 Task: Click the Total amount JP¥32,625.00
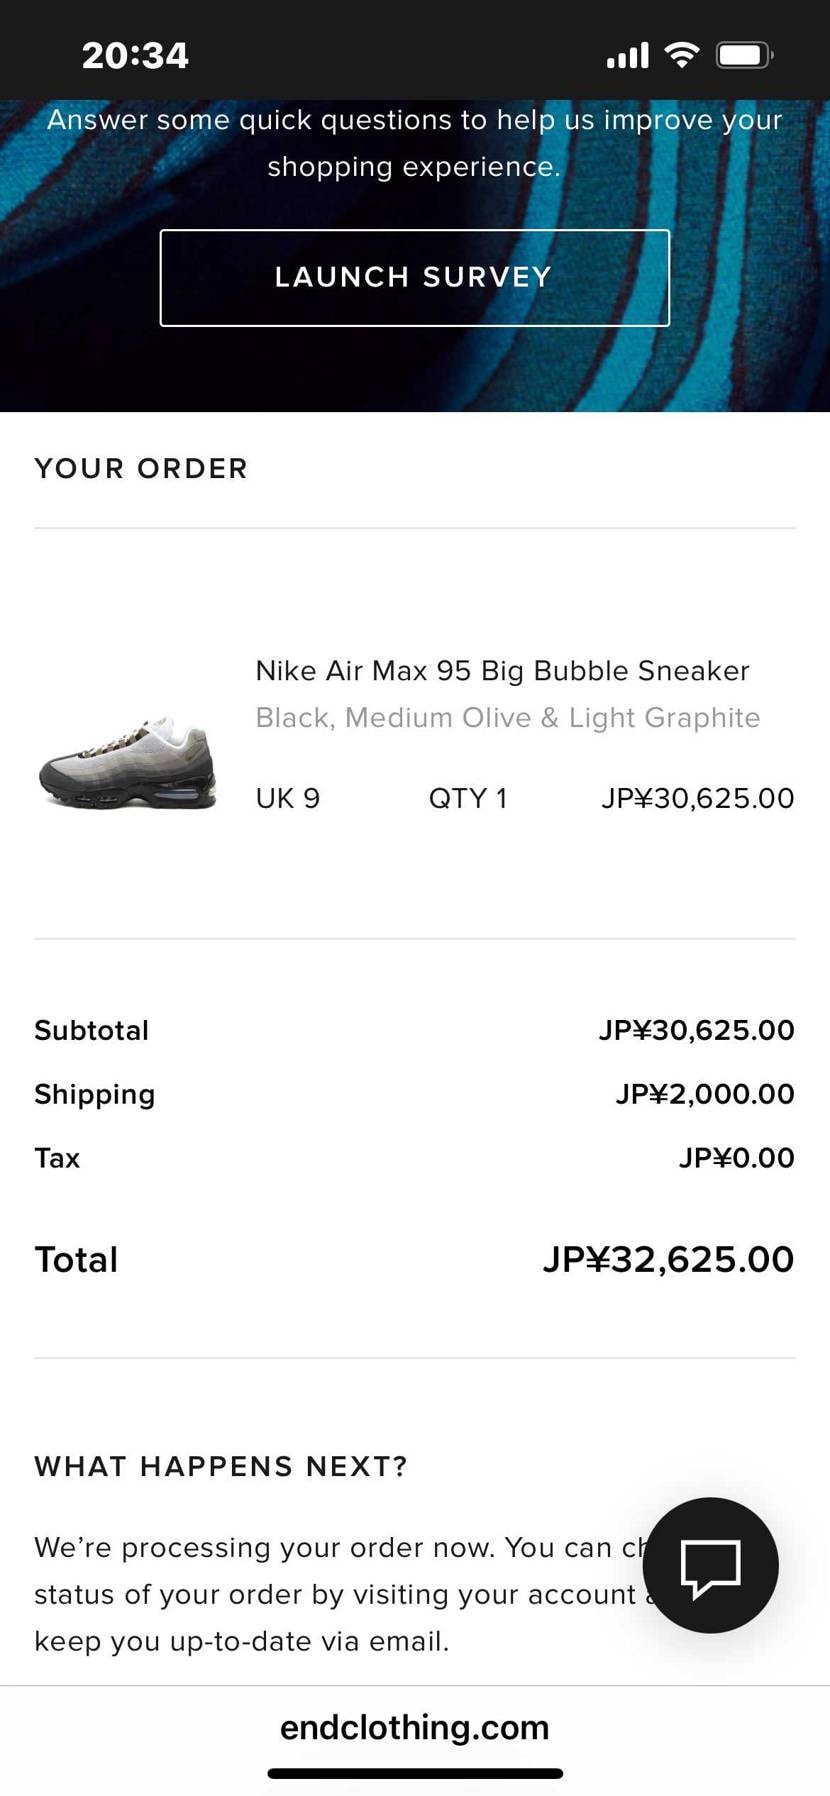[668, 1259]
